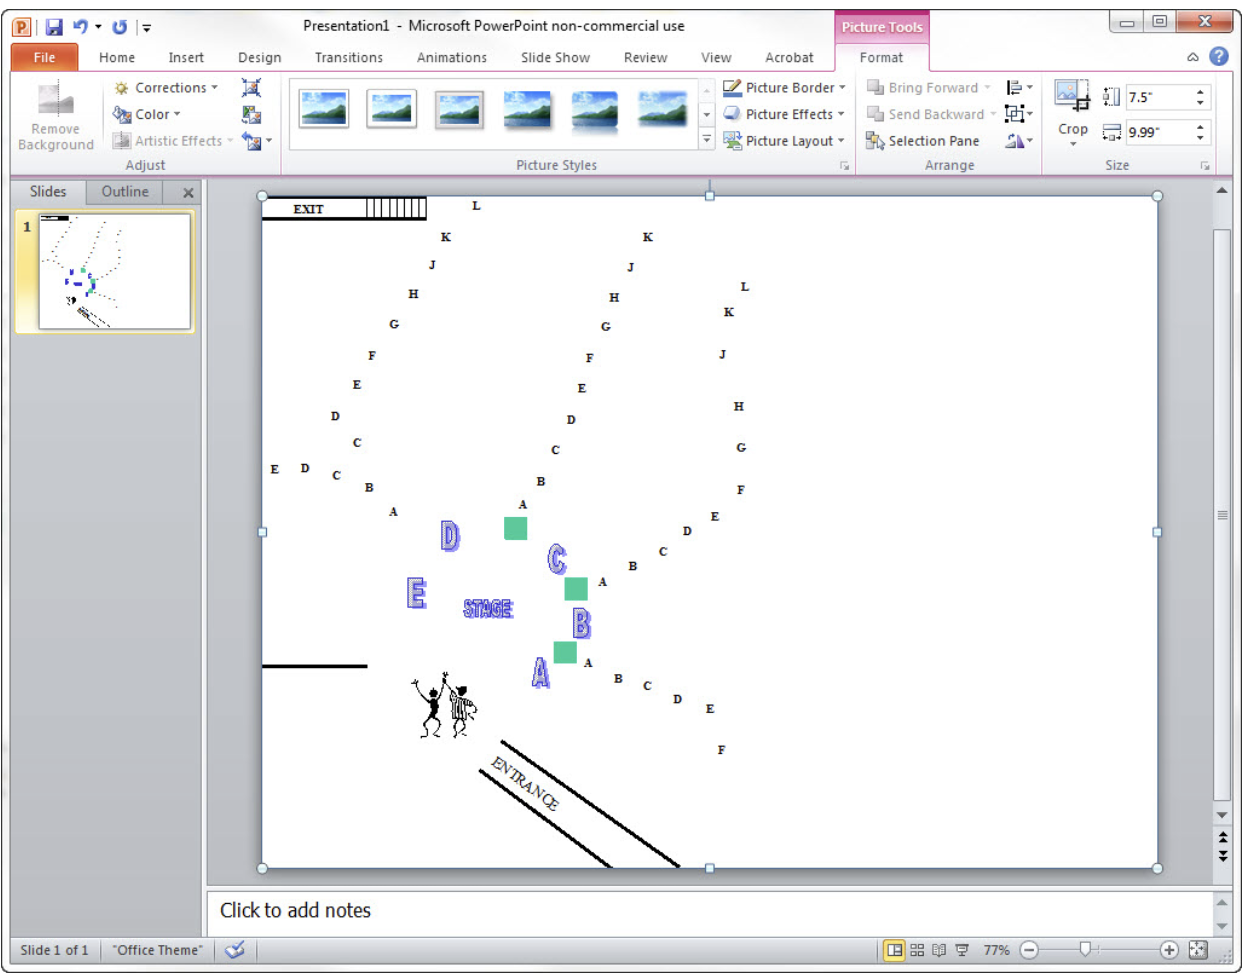1246x976 pixels.
Task: Open the Artistic Effects menu
Action: [173, 141]
